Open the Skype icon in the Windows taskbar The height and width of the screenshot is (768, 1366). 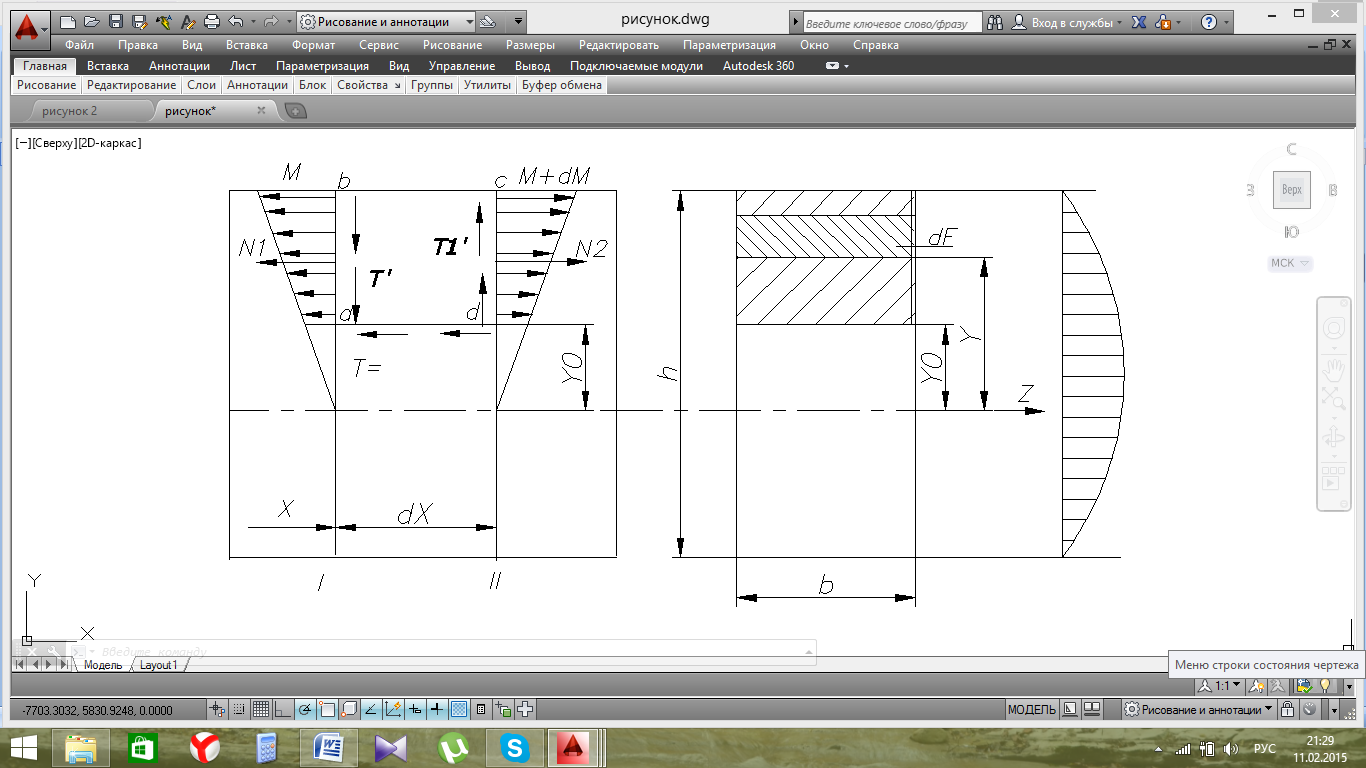pos(516,747)
